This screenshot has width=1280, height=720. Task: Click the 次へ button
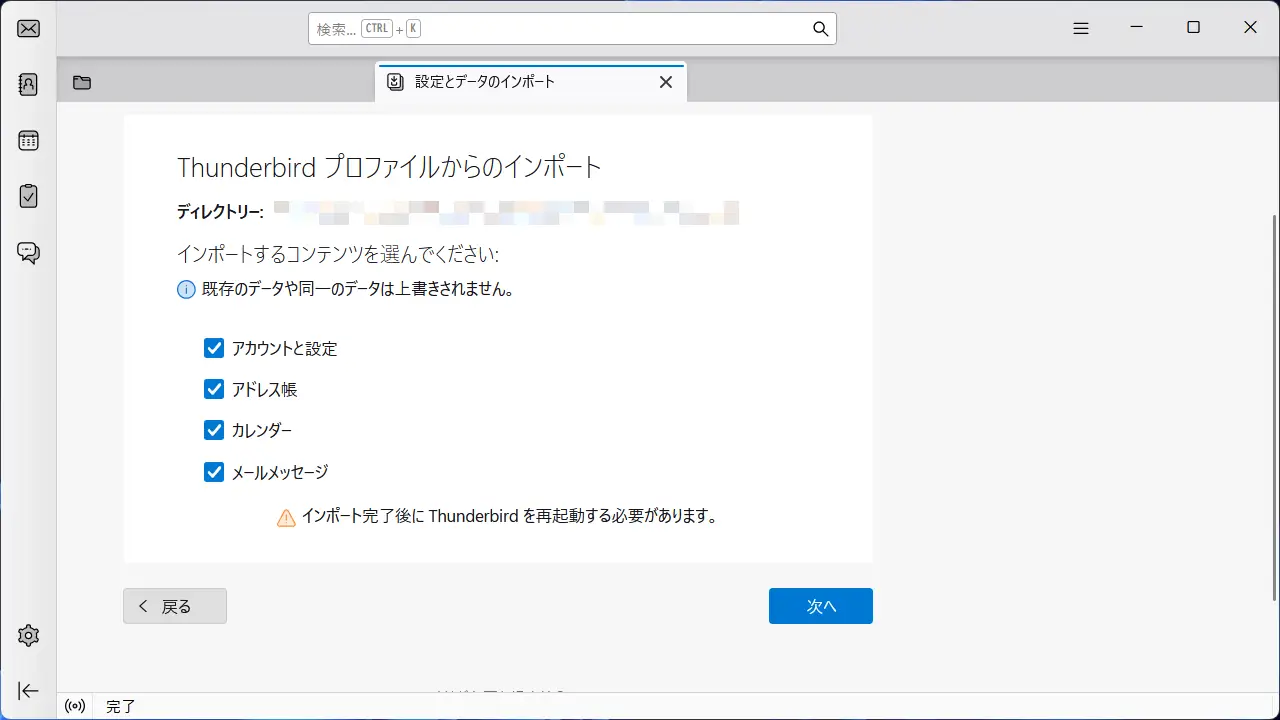tap(820, 606)
